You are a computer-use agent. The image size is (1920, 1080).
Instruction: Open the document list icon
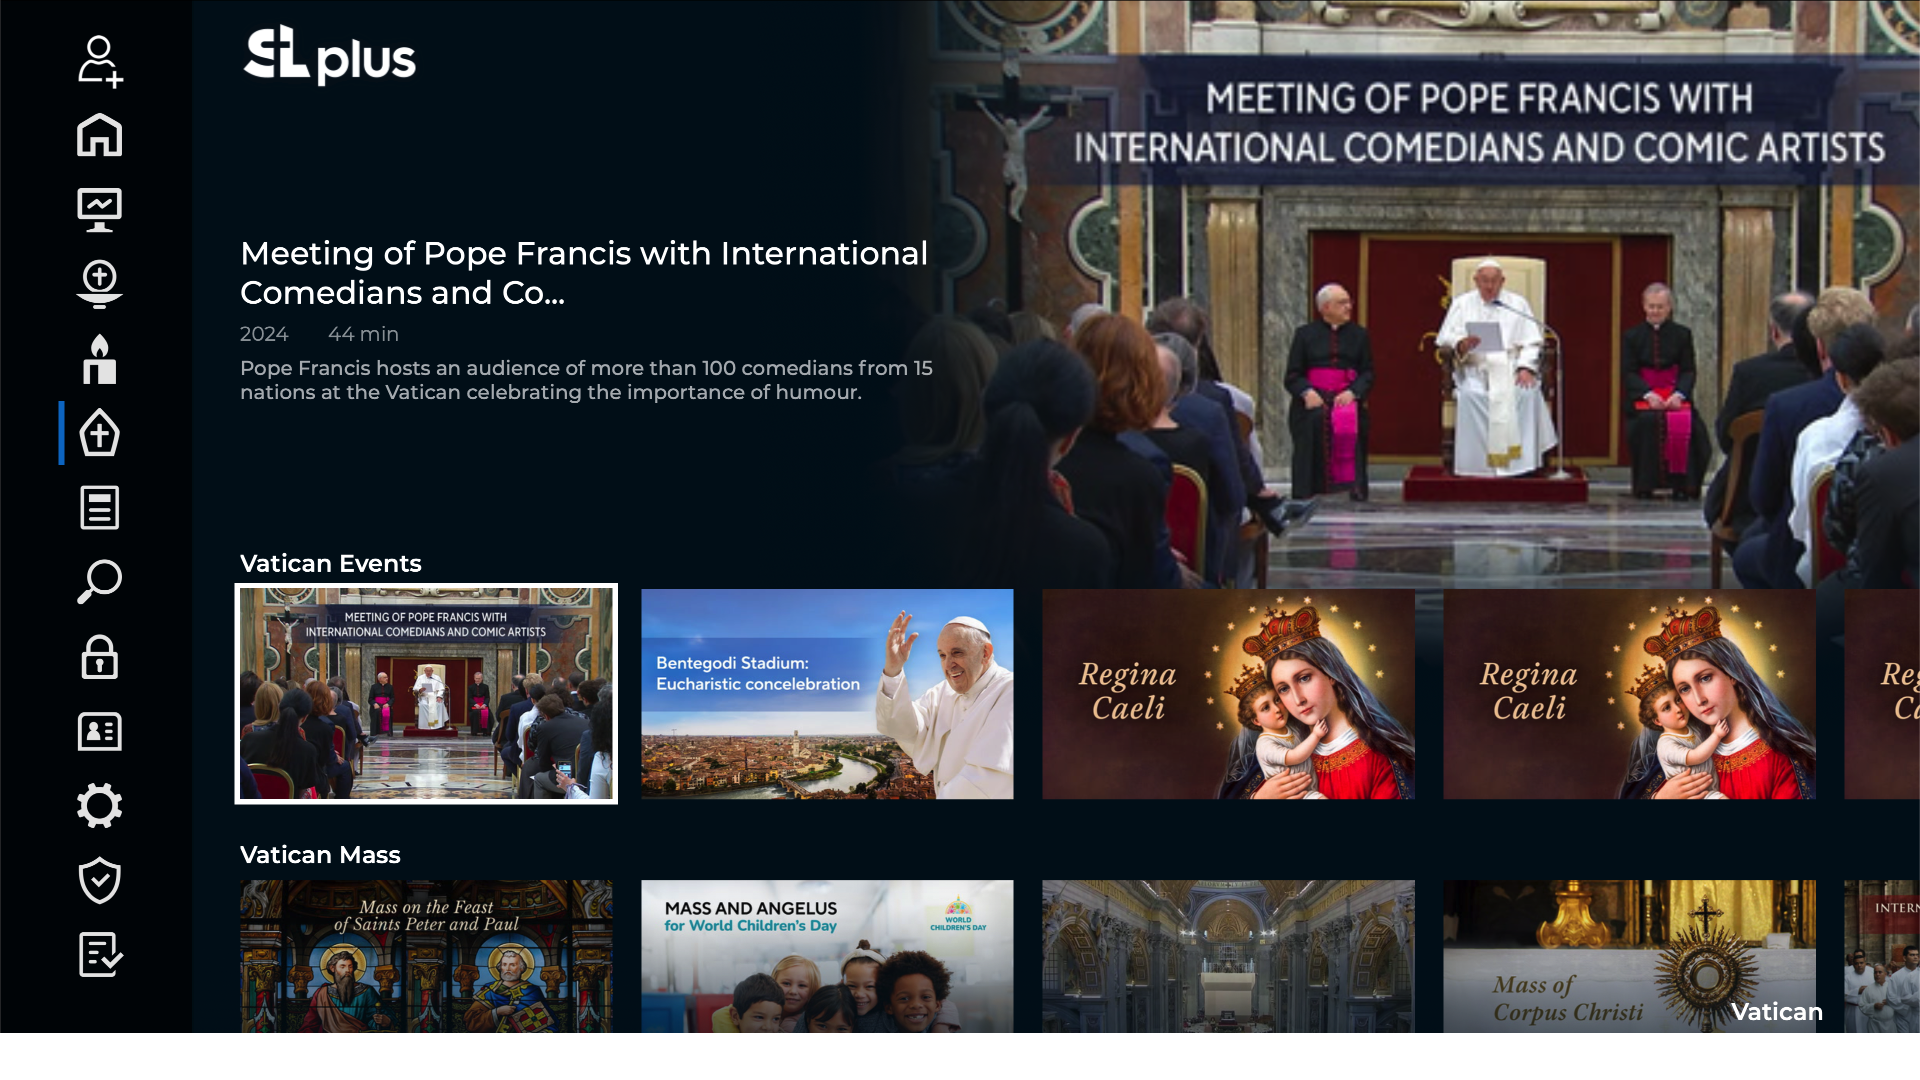pos(100,508)
